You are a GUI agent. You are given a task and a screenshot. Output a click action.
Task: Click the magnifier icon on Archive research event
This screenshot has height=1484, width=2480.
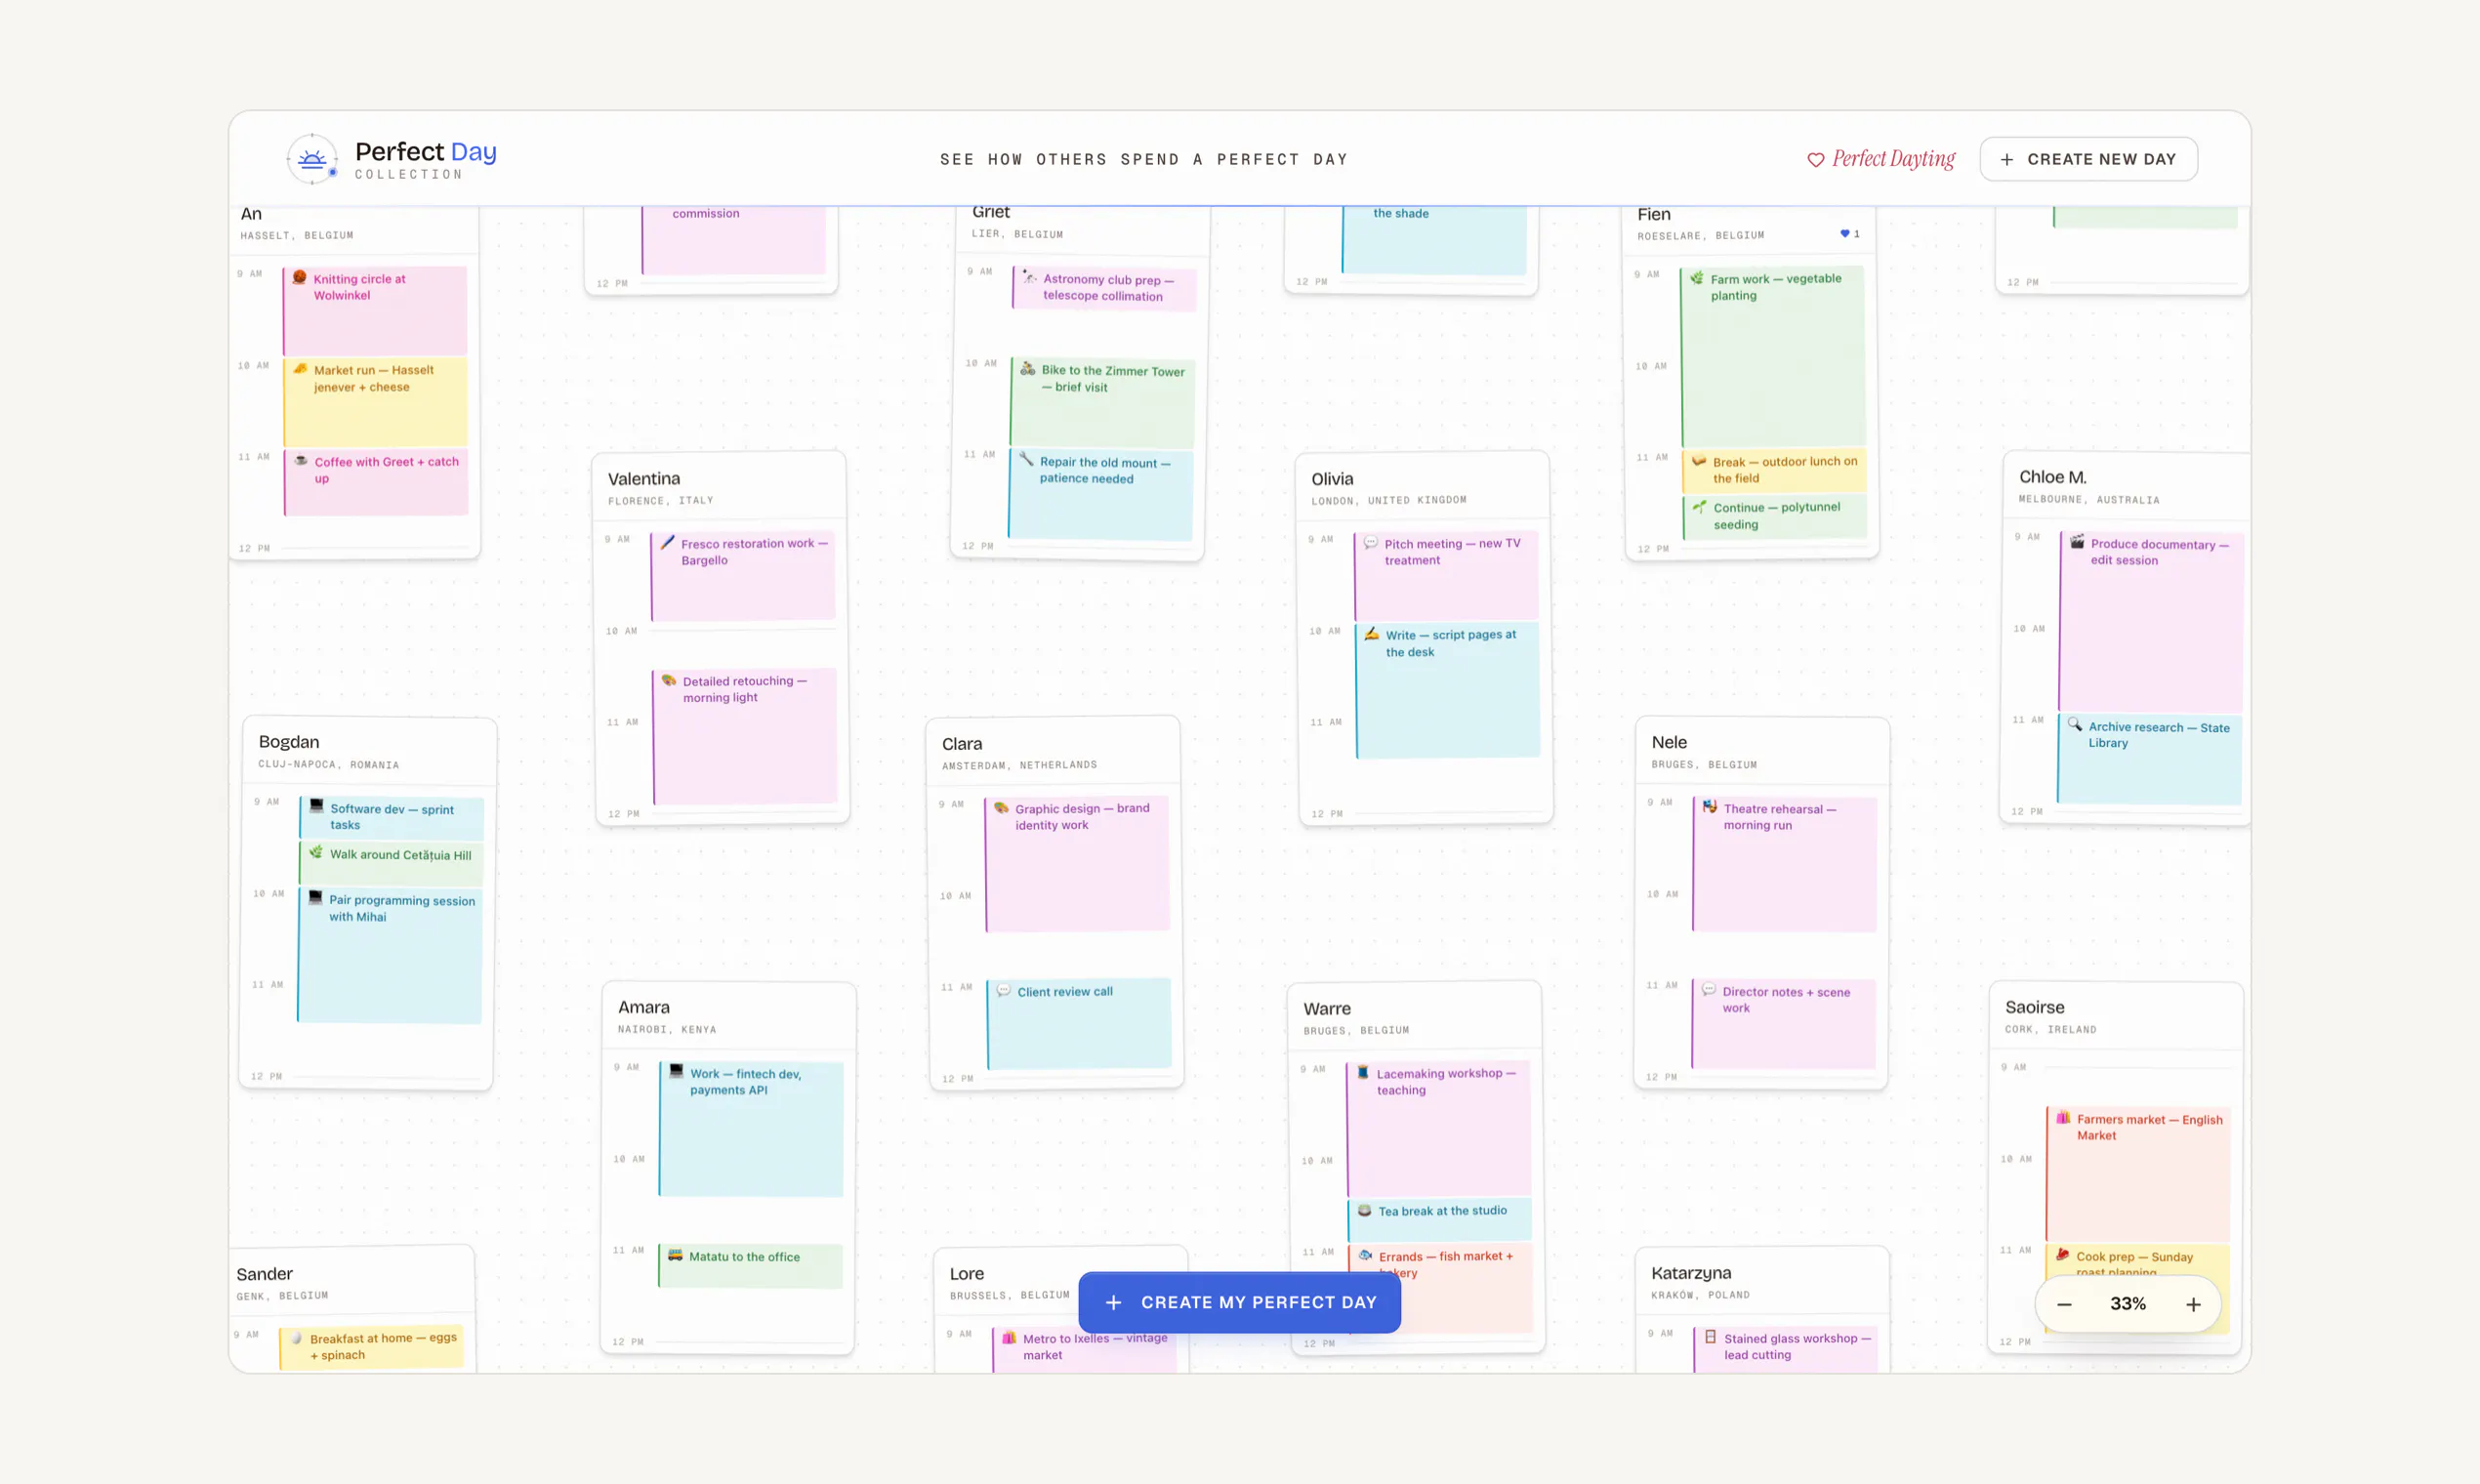click(x=2075, y=725)
